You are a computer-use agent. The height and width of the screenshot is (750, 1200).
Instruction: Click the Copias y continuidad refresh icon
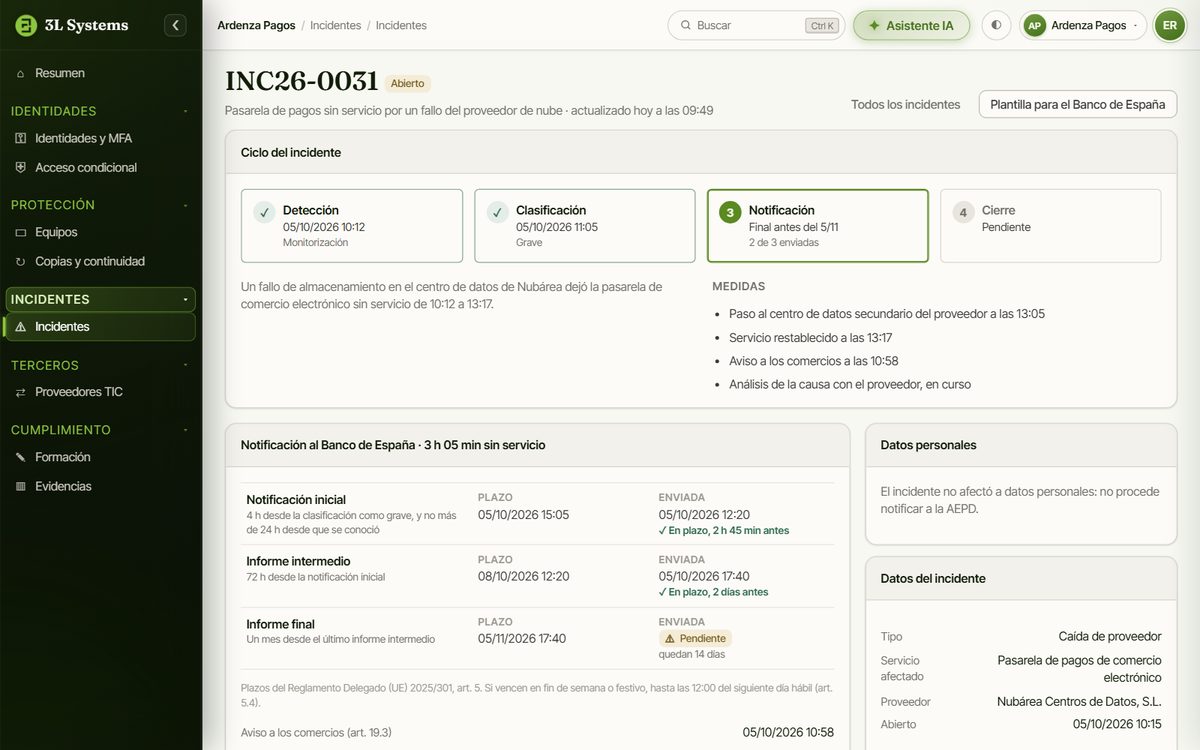(x=21, y=261)
